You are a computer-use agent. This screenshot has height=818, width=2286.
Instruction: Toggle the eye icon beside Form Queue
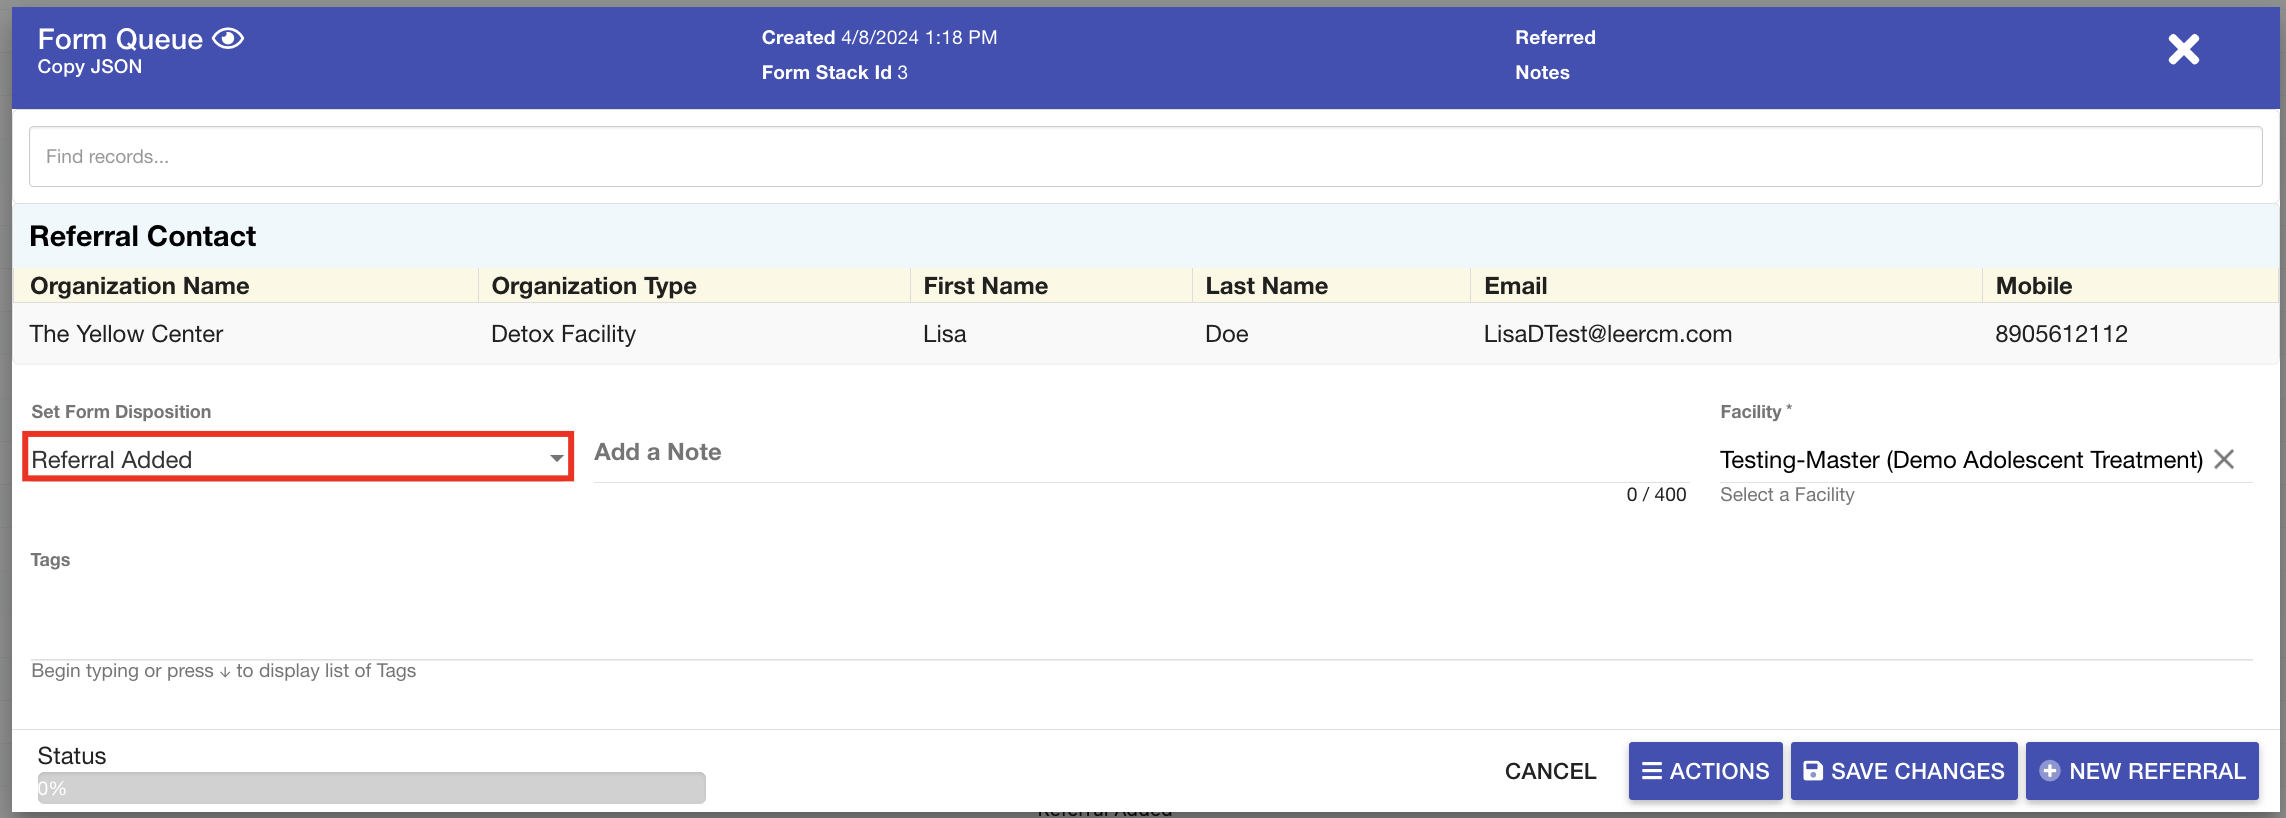pos(228,39)
